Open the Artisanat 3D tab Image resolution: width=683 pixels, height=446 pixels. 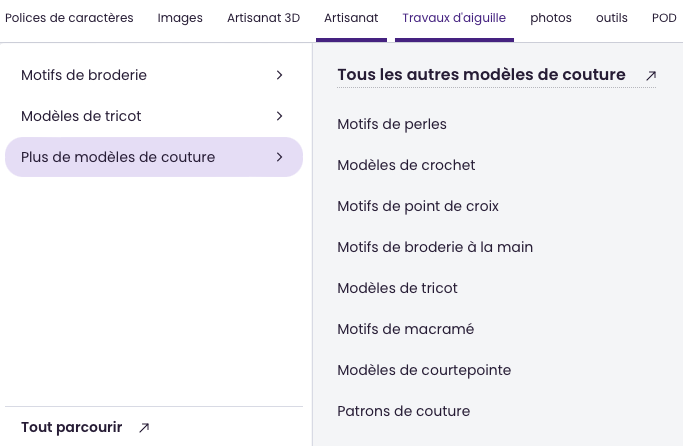click(263, 18)
